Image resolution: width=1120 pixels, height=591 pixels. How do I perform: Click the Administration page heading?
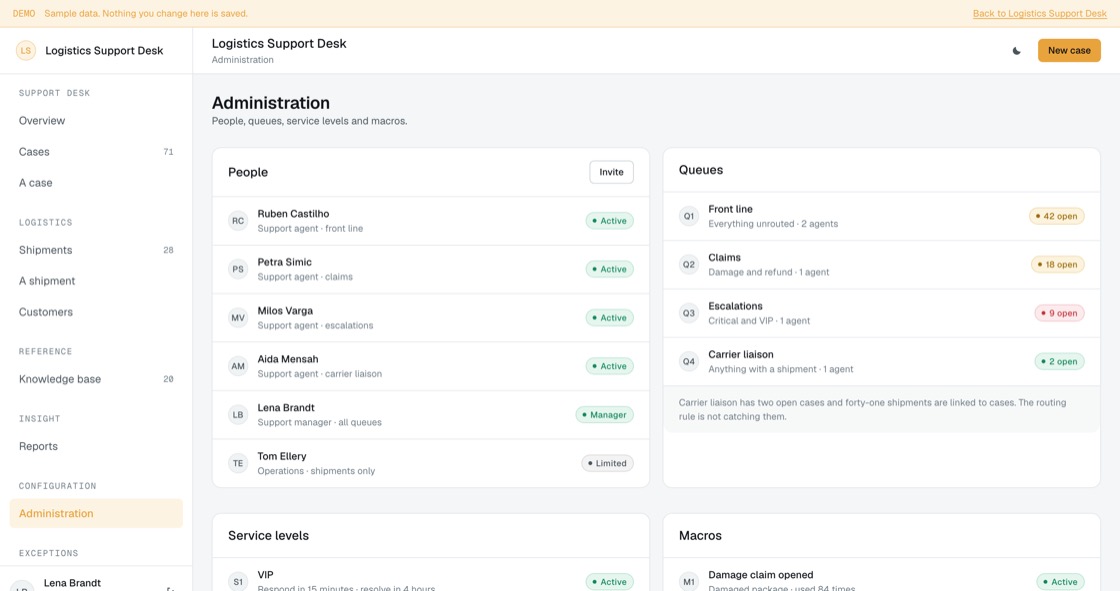pyautogui.click(x=271, y=103)
